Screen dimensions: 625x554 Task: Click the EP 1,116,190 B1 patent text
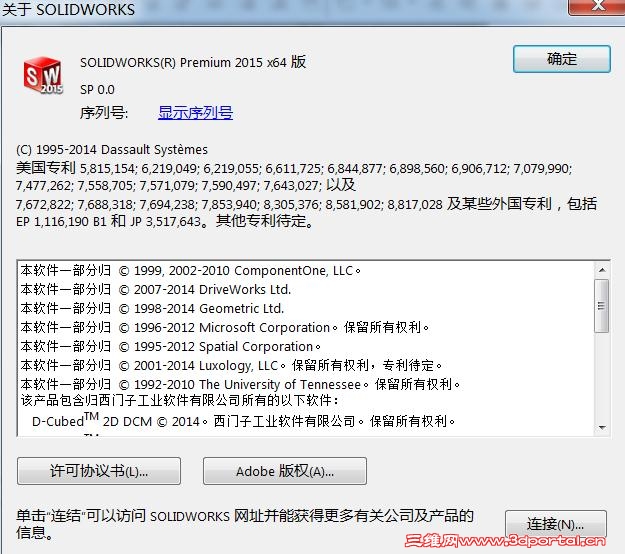point(61,222)
